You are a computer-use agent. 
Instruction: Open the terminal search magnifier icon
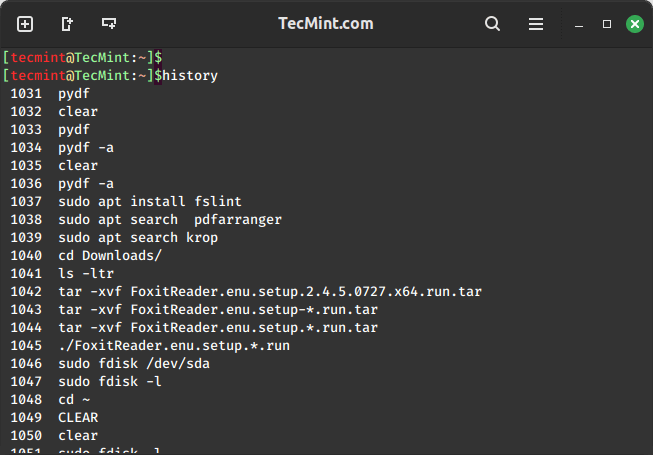click(492, 24)
